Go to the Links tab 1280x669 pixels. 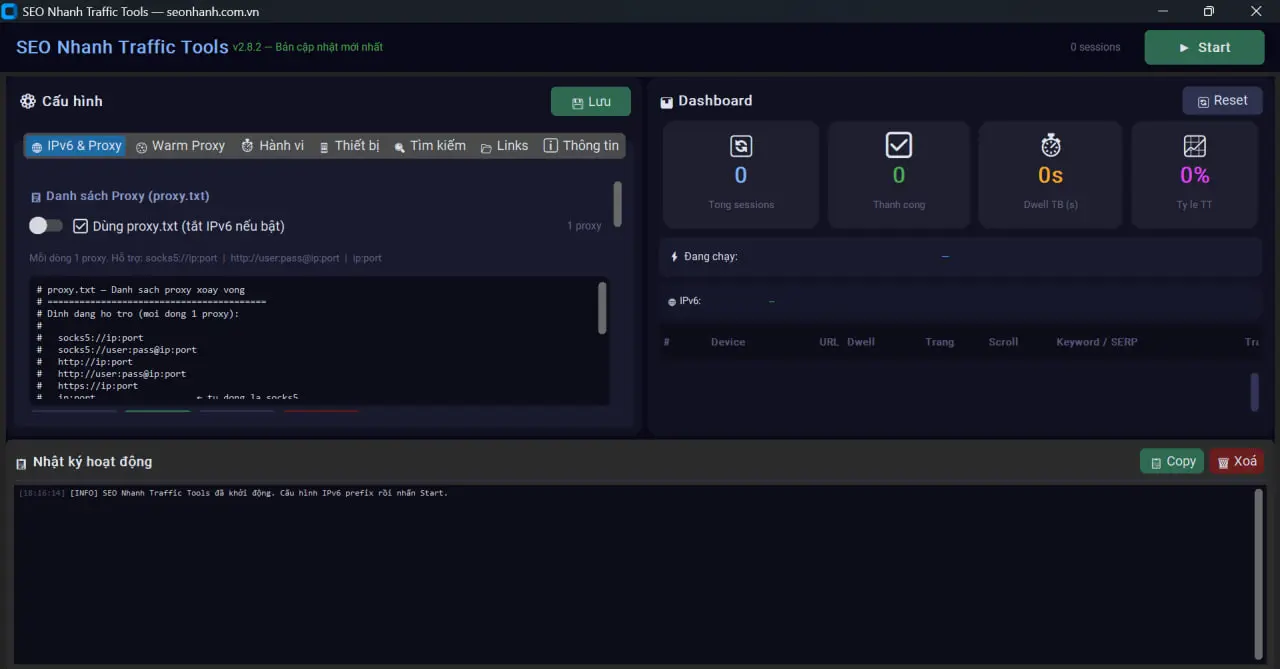[504, 146]
